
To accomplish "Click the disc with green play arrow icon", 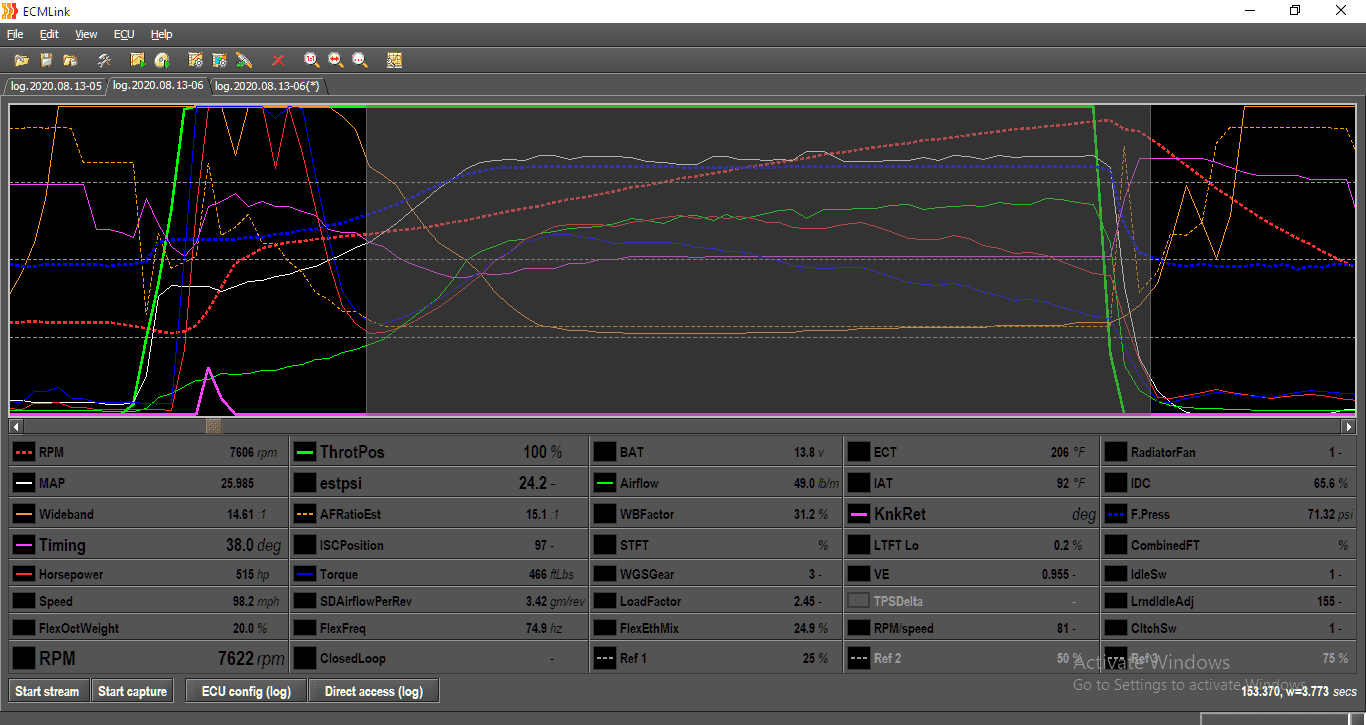I will (x=161, y=60).
